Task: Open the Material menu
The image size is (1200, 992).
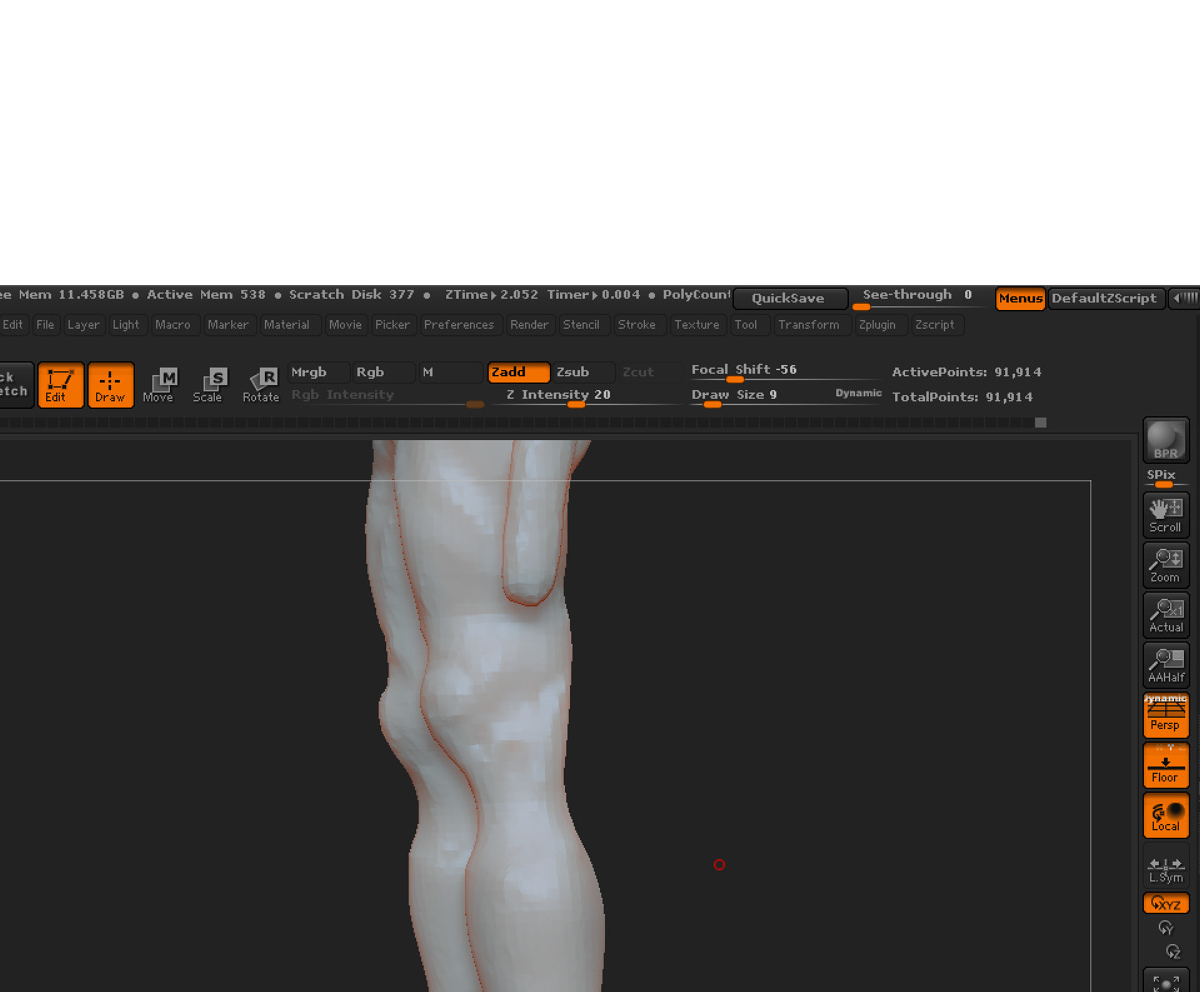Action: click(x=287, y=325)
